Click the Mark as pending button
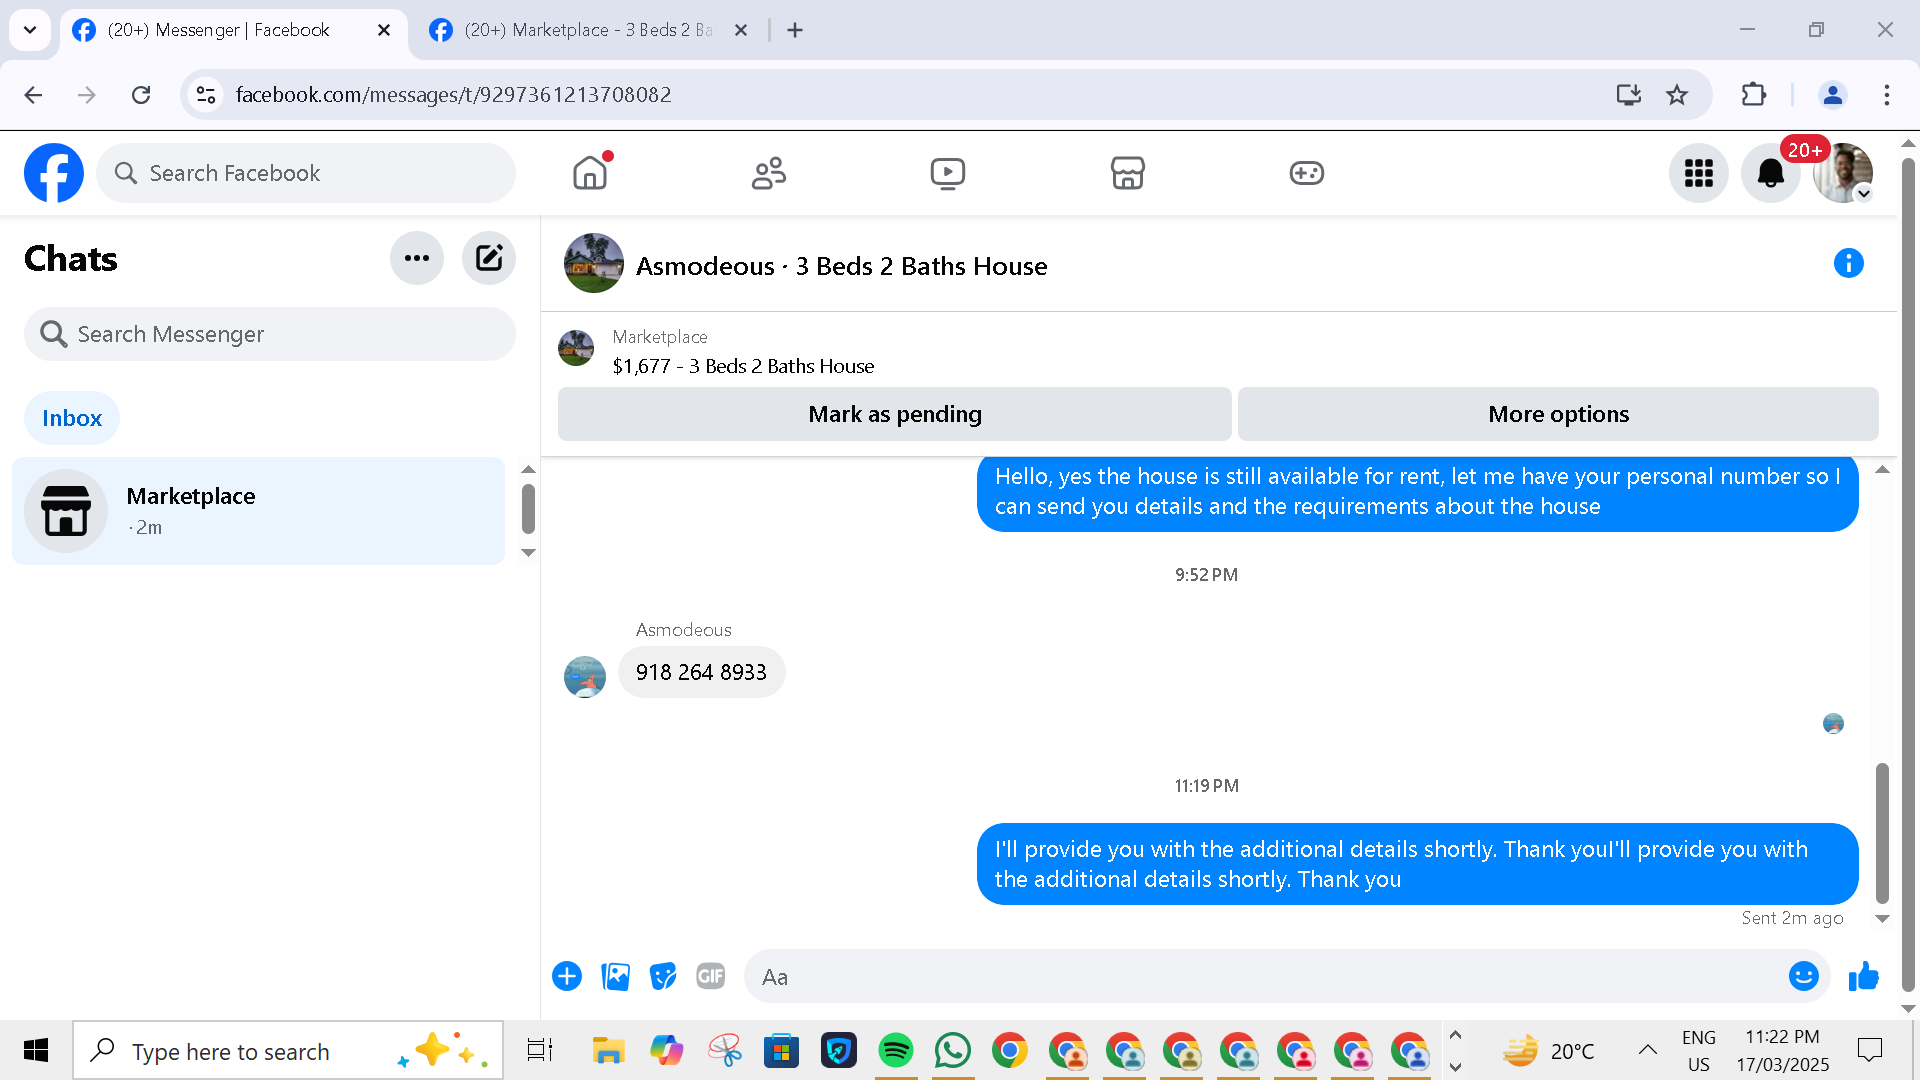This screenshot has width=1920, height=1080. point(894,414)
